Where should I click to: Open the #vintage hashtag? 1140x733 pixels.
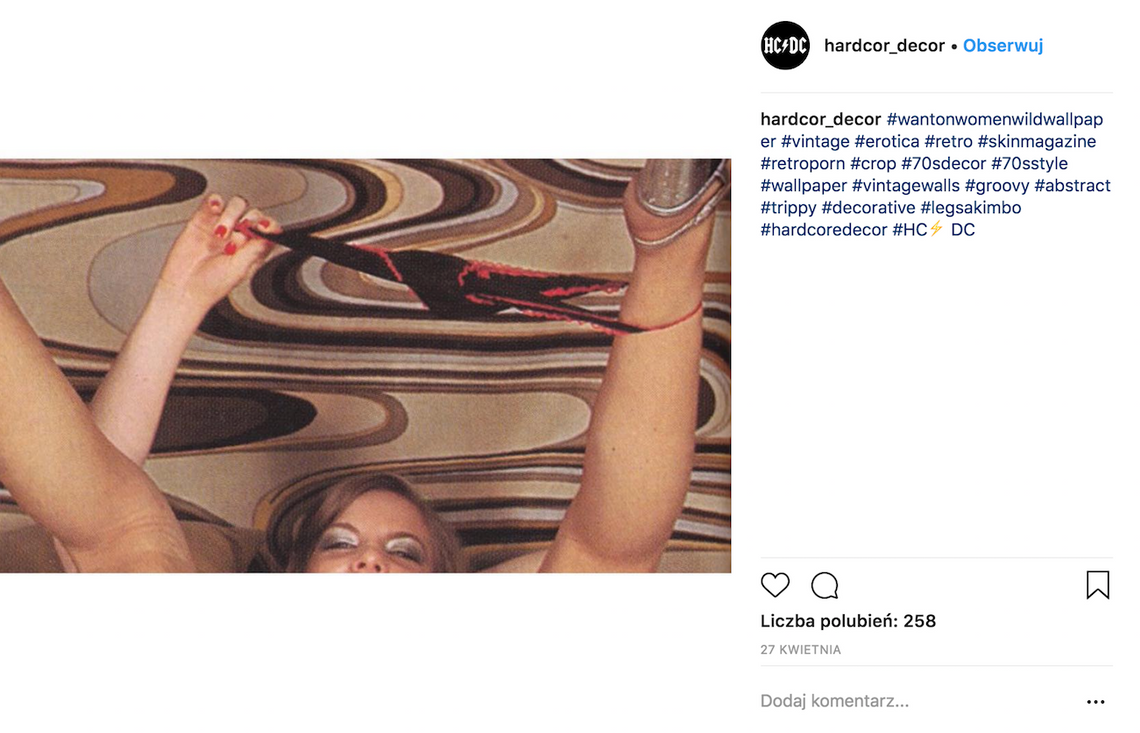815,141
